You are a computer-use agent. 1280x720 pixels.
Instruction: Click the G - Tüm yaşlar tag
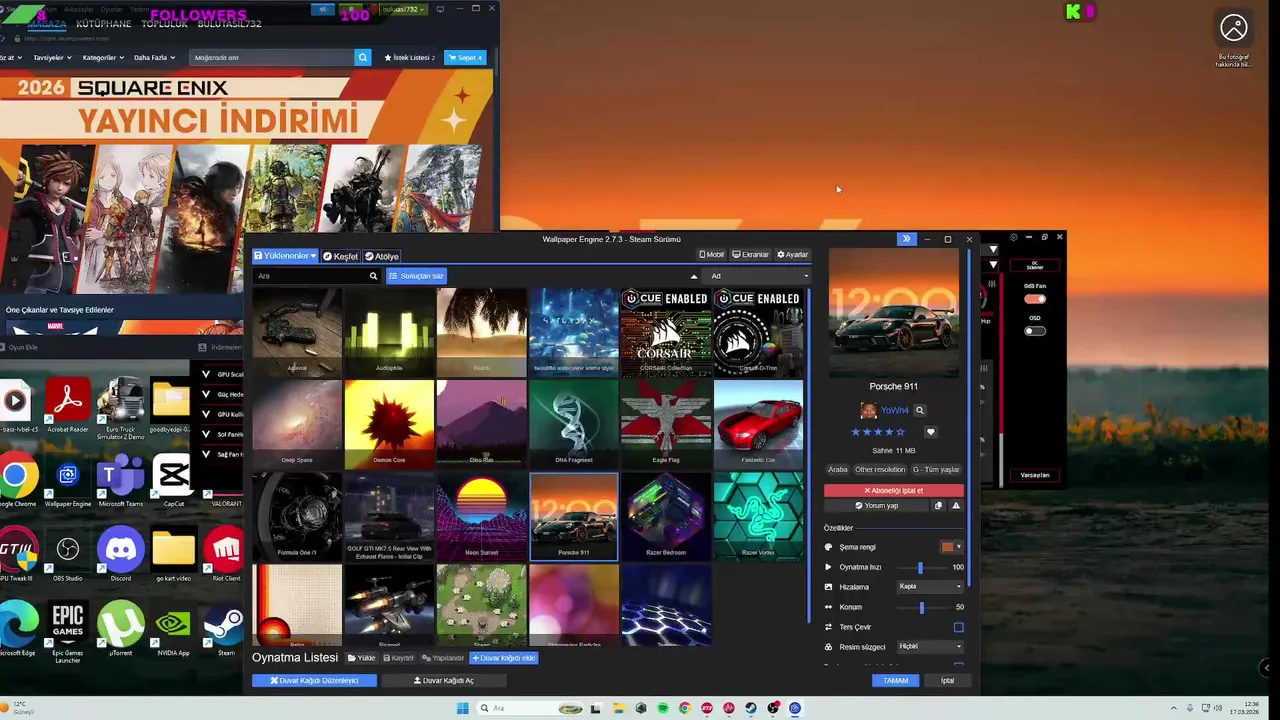pos(936,469)
